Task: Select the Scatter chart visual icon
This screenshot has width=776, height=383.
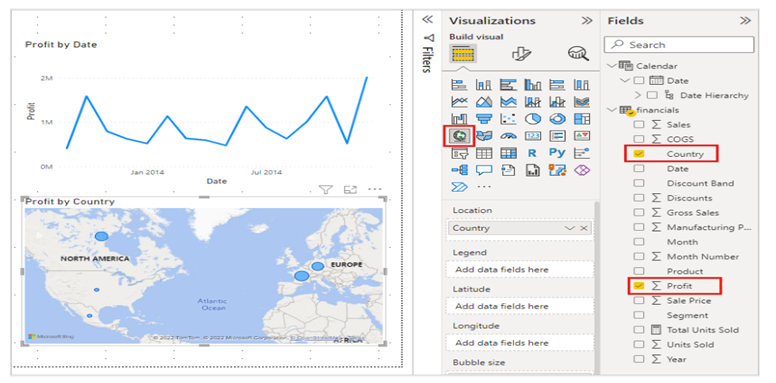Action: click(x=508, y=119)
